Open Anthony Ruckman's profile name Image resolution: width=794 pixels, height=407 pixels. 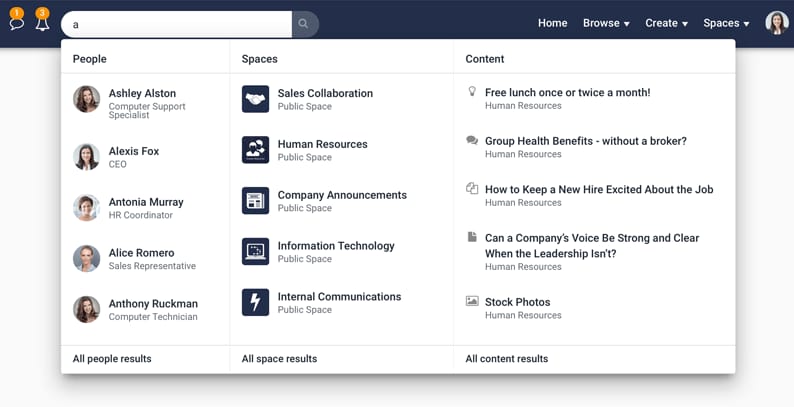click(x=153, y=304)
